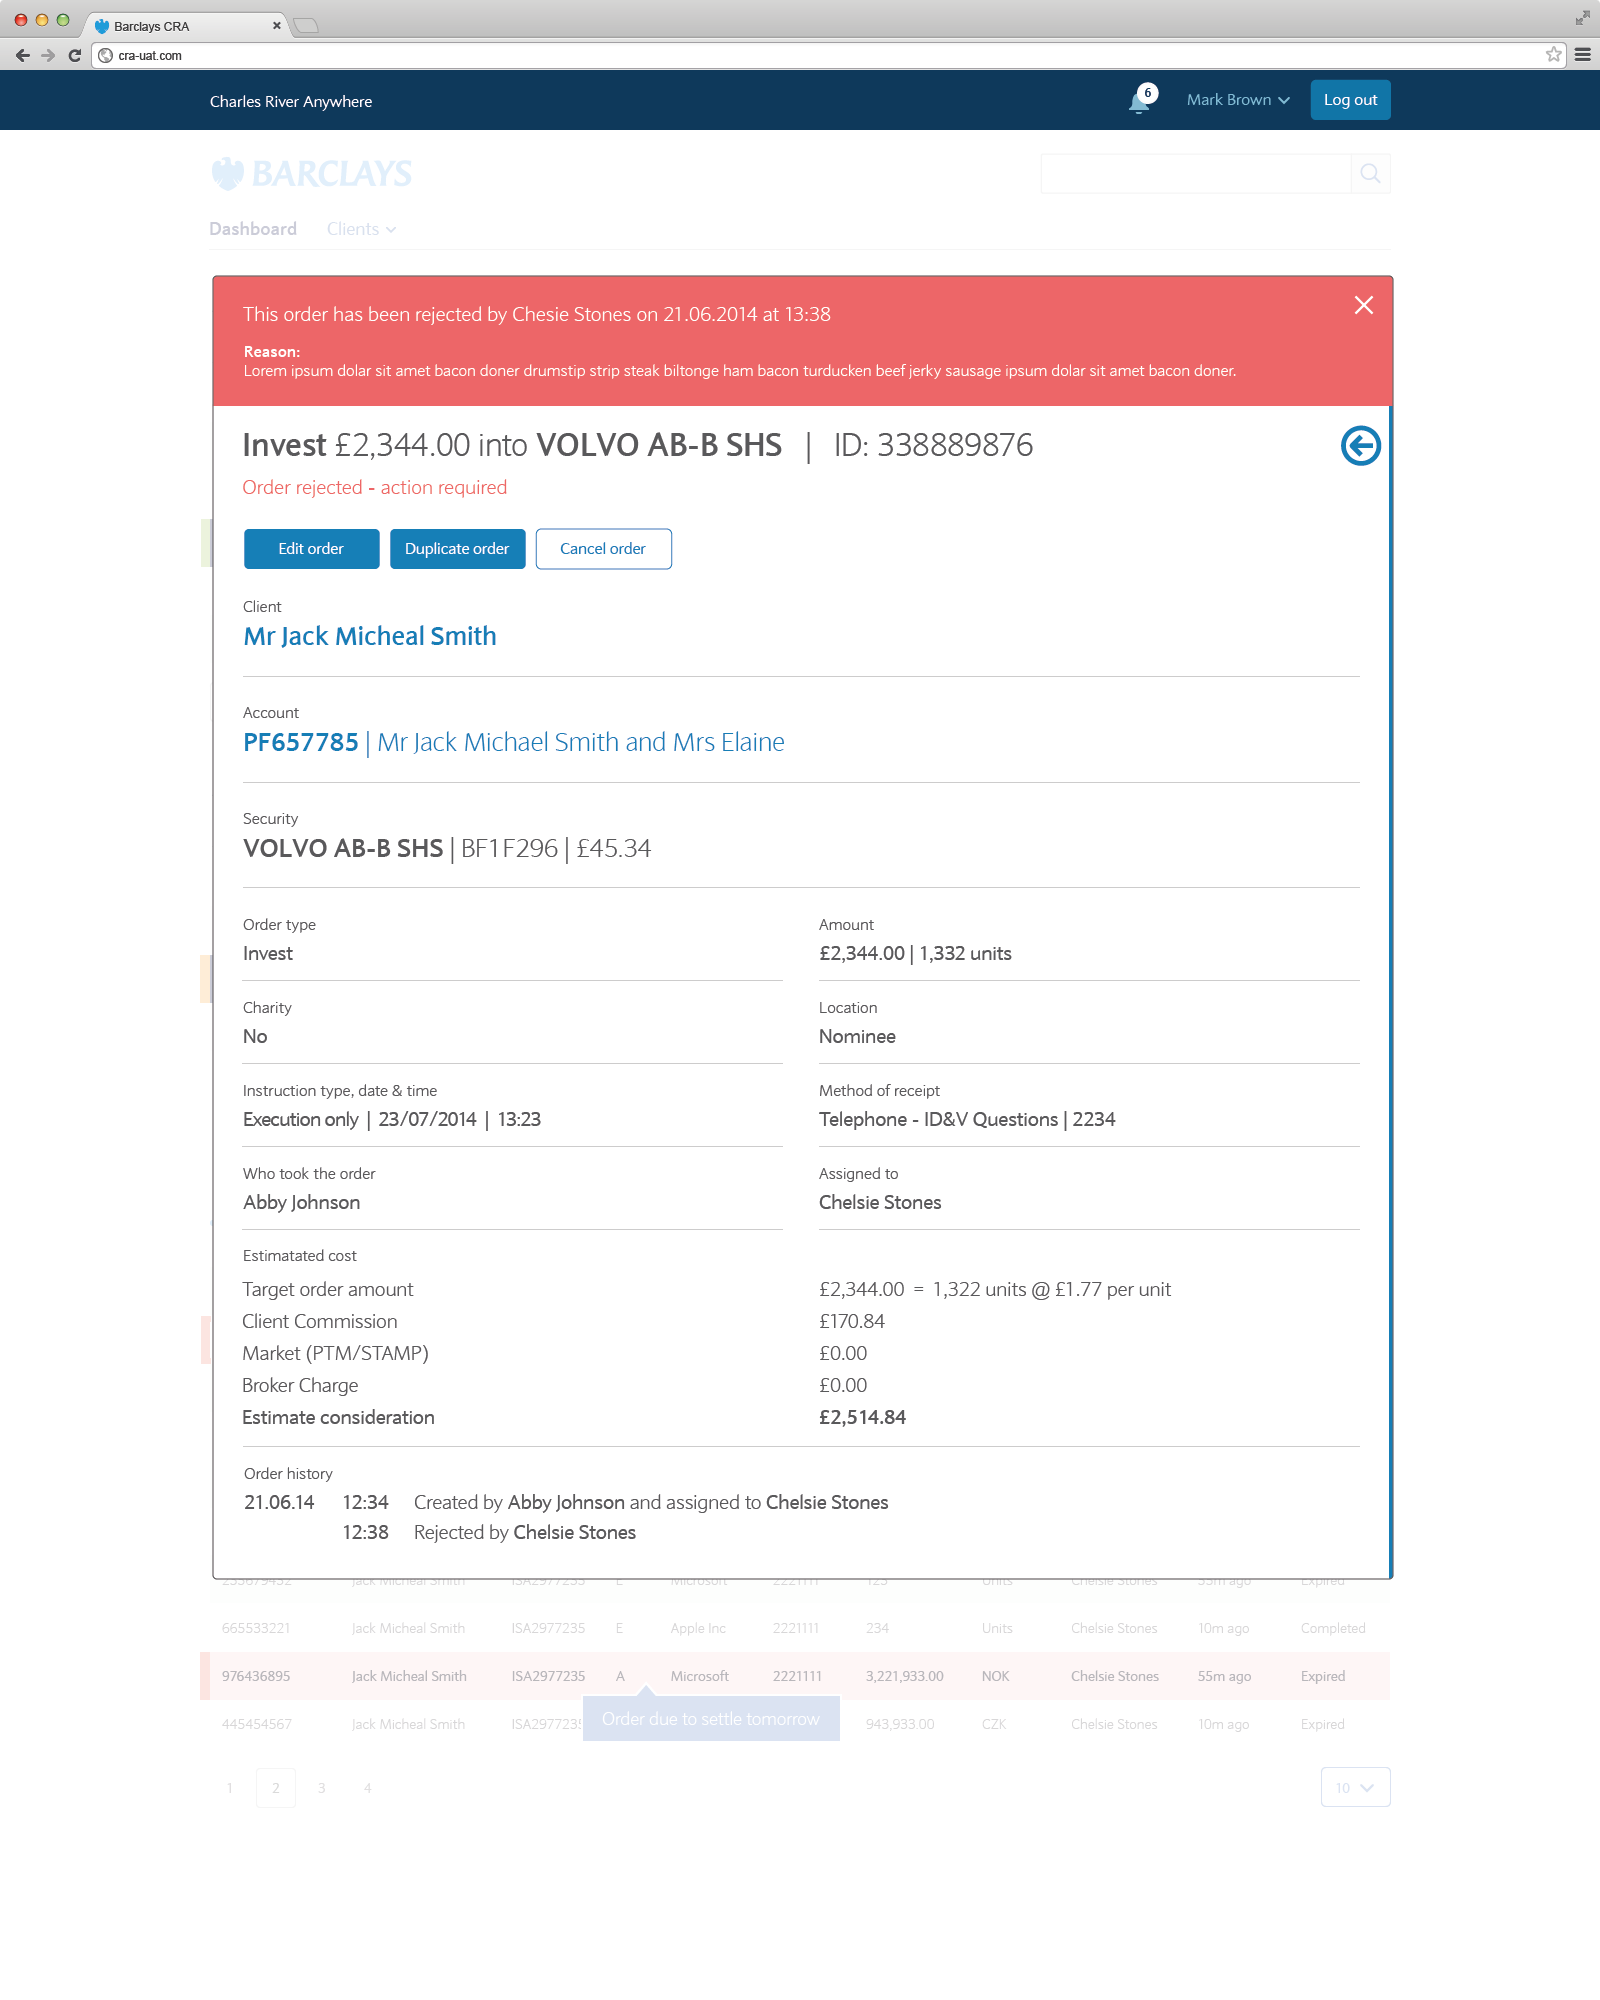
Task: Click the Barclays logo
Action: coord(311,174)
